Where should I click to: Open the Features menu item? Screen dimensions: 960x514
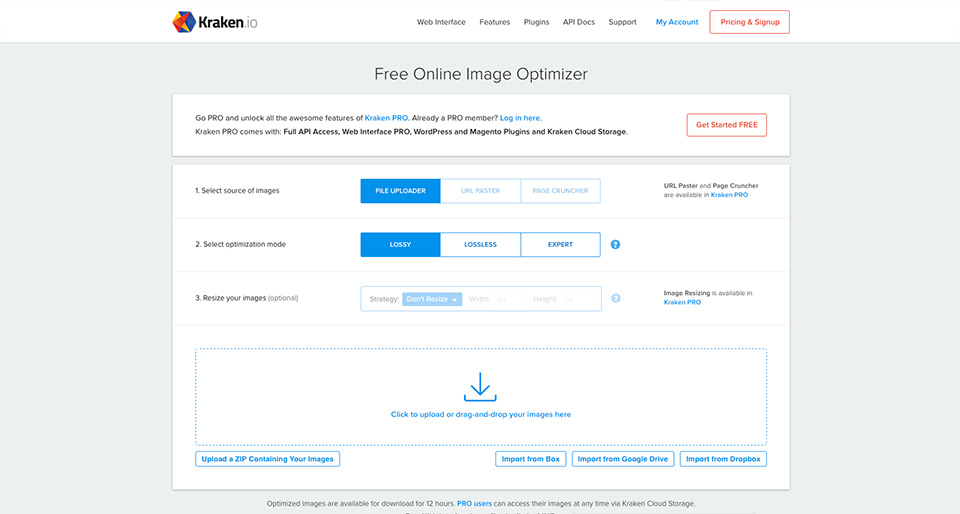pyautogui.click(x=495, y=22)
